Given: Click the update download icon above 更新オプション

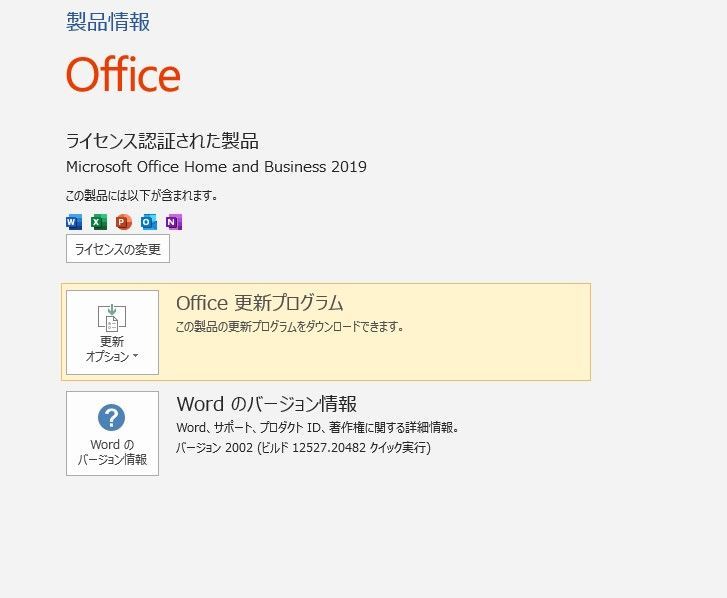Looking at the screenshot, I should 112,317.
